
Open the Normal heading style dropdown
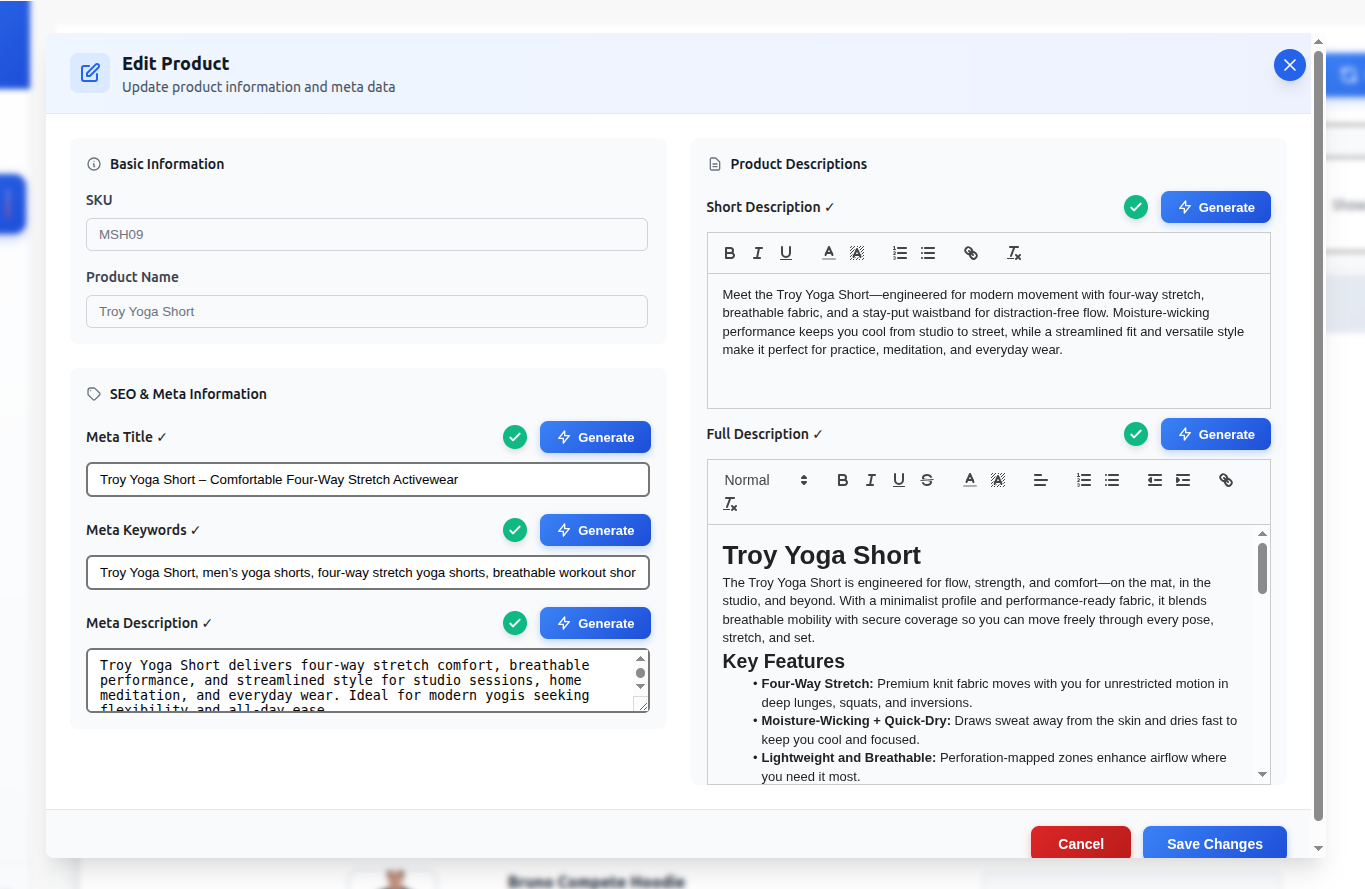765,480
